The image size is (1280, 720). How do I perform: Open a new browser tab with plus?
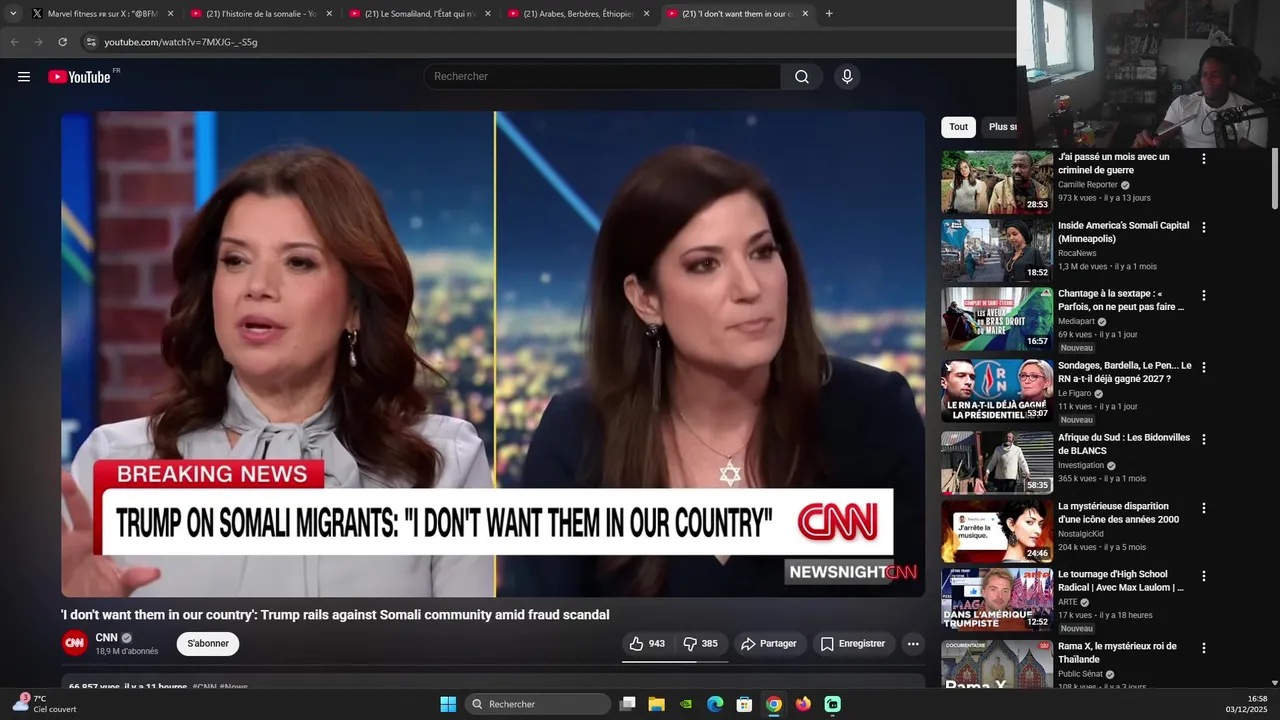(829, 14)
